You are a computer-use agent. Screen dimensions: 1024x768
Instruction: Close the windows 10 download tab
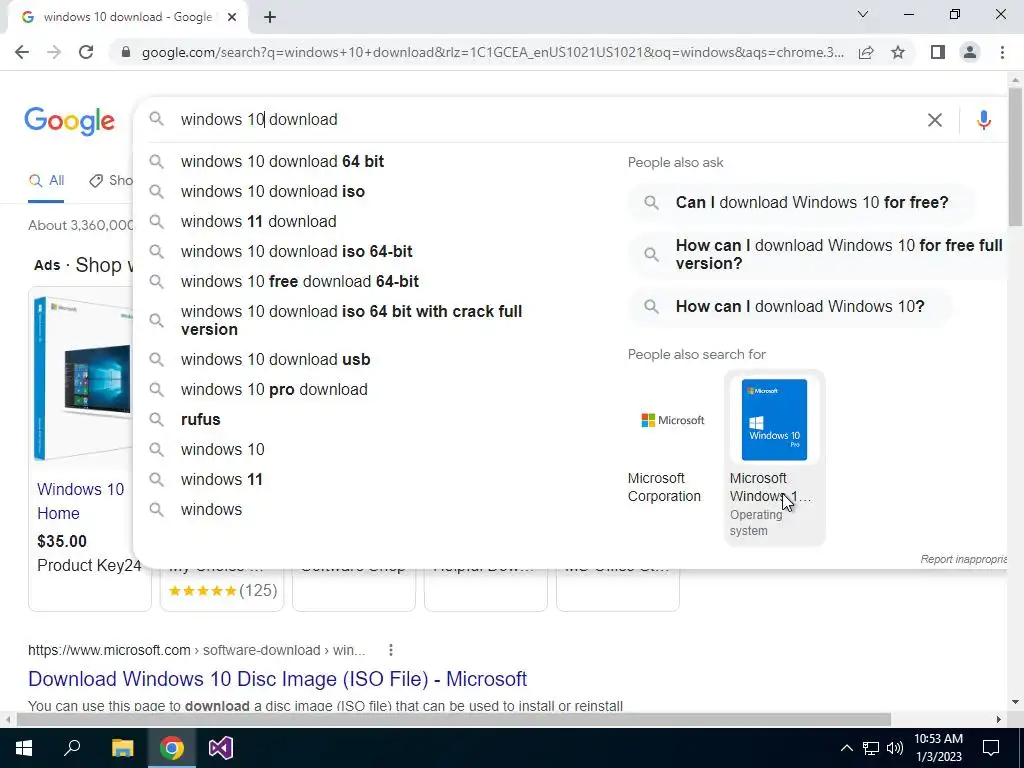[x=232, y=17]
